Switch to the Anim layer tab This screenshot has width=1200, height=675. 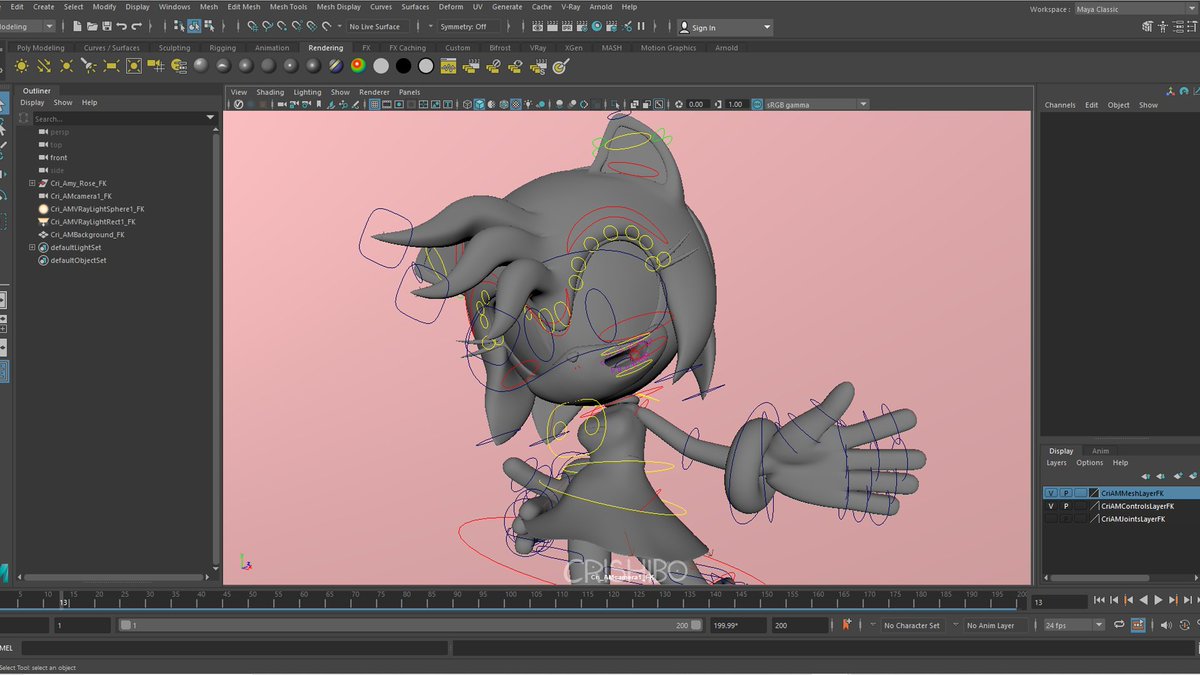click(x=1100, y=451)
